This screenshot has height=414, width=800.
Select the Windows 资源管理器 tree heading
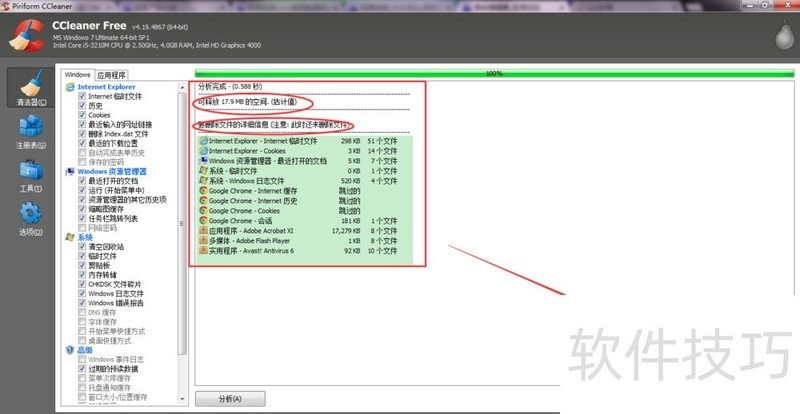(112, 172)
